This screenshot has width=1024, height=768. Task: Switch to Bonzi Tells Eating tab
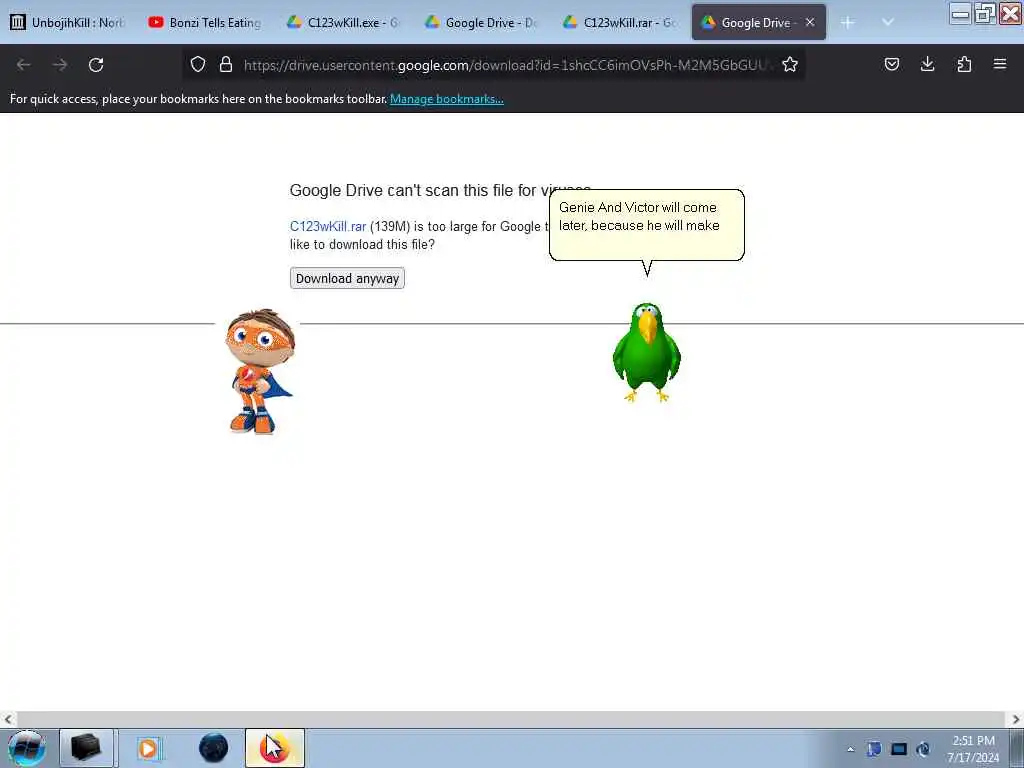point(205,23)
